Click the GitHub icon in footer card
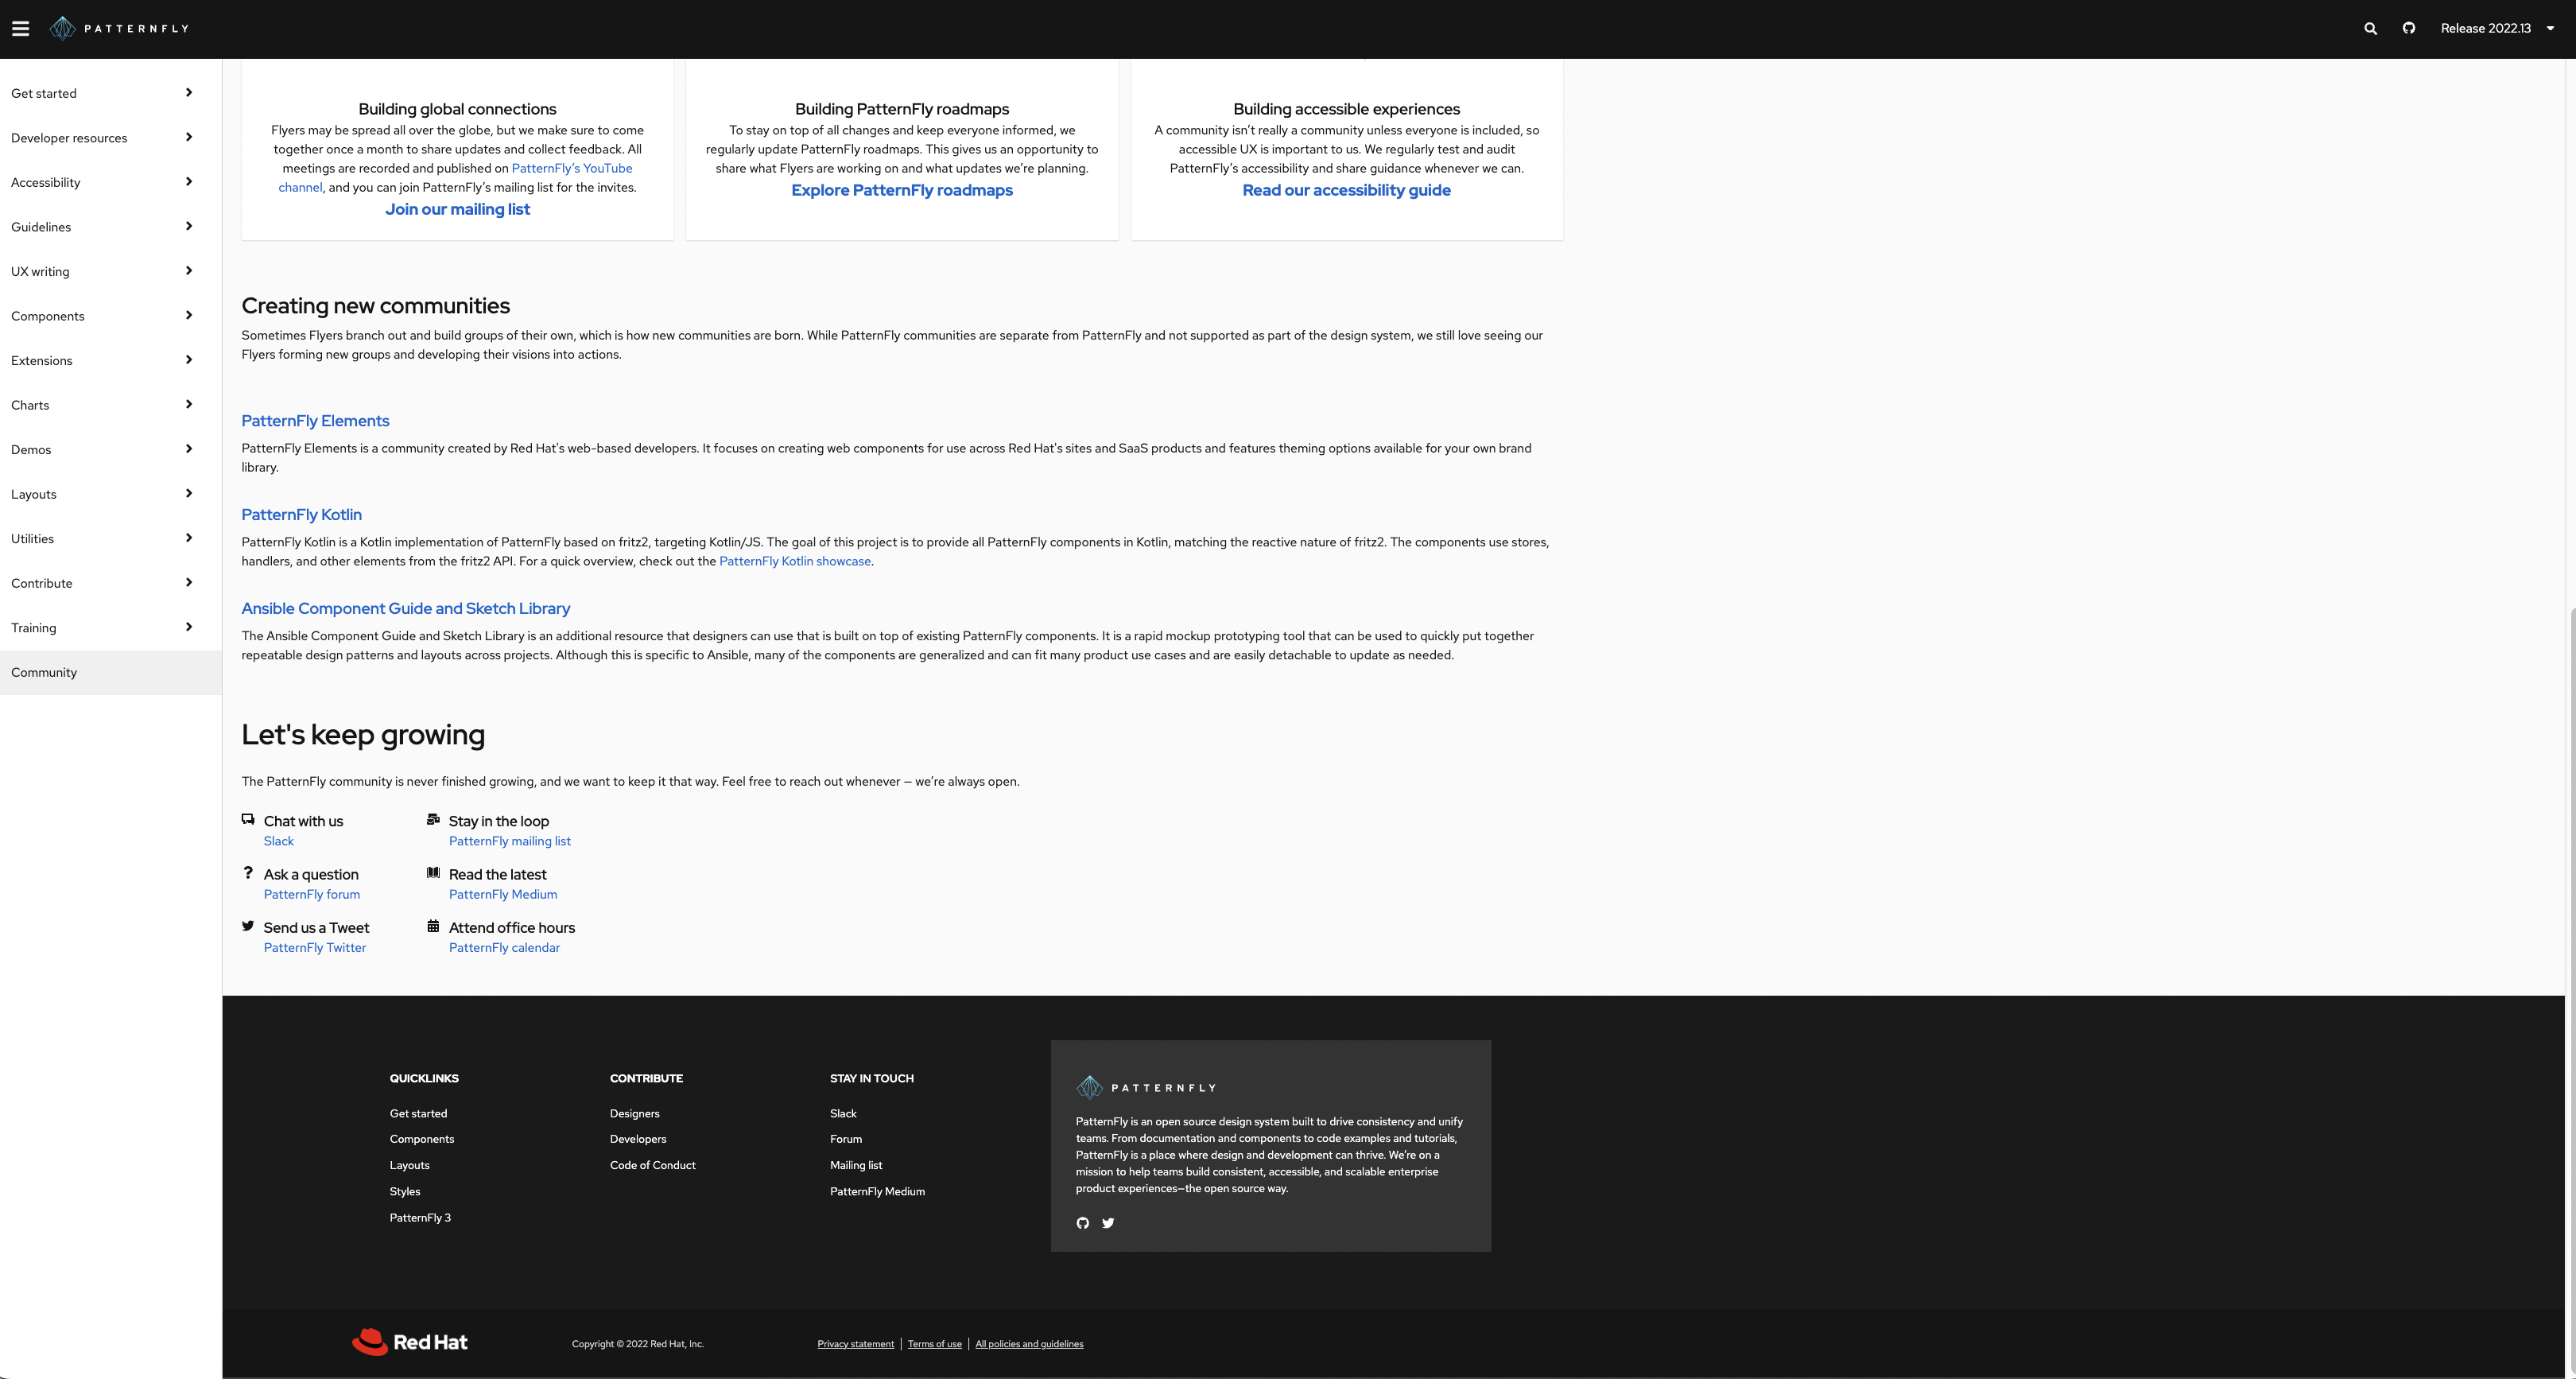 [x=1082, y=1223]
